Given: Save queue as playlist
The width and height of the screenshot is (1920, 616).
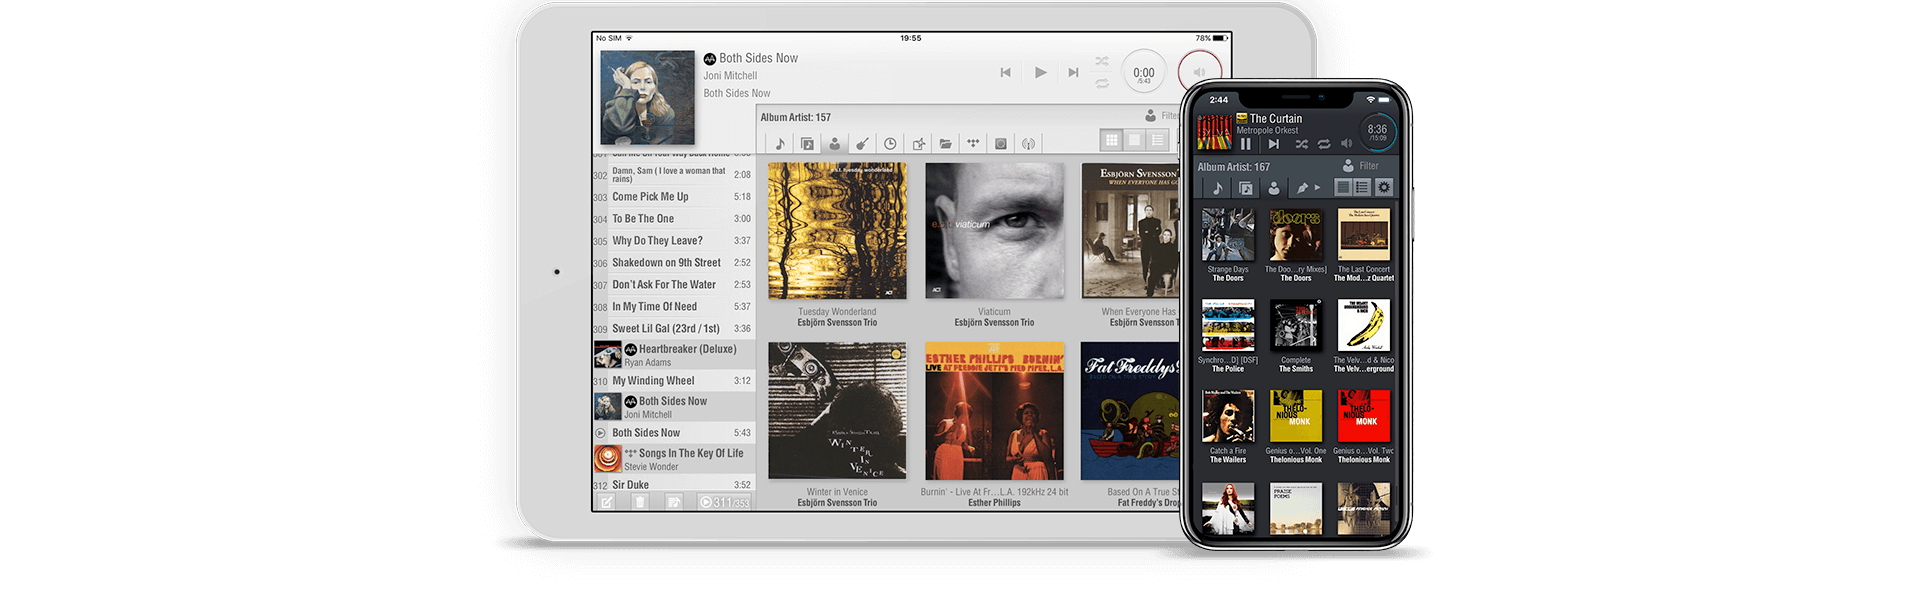Looking at the screenshot, I should (674, 502).
